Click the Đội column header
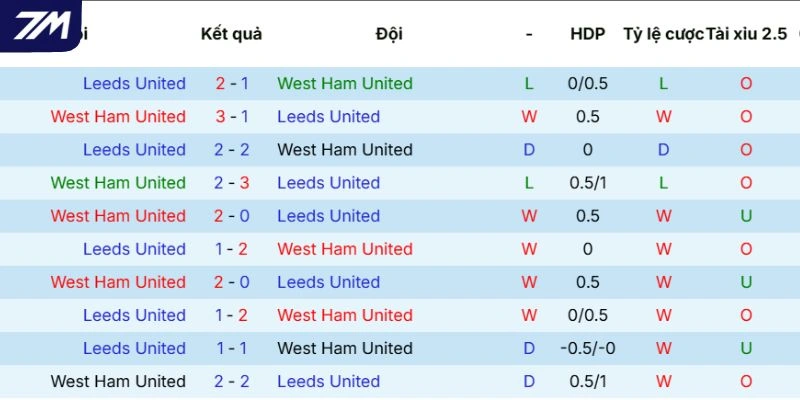 pyautogui.click(x=389, y=34)
